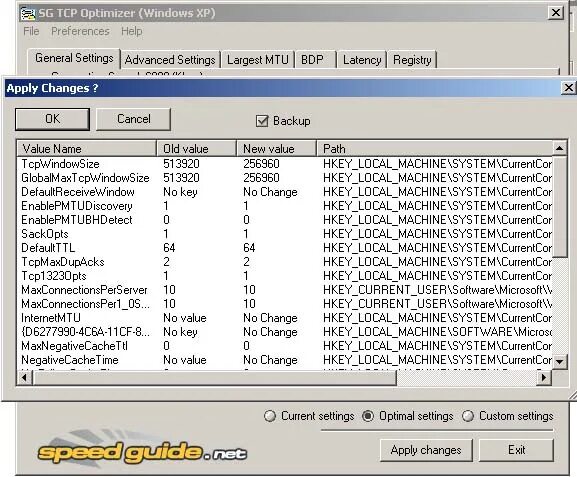Viewport: 577px width, 477px height.
Task: Select the Custom settings radio button
Action: coord(468,416)
